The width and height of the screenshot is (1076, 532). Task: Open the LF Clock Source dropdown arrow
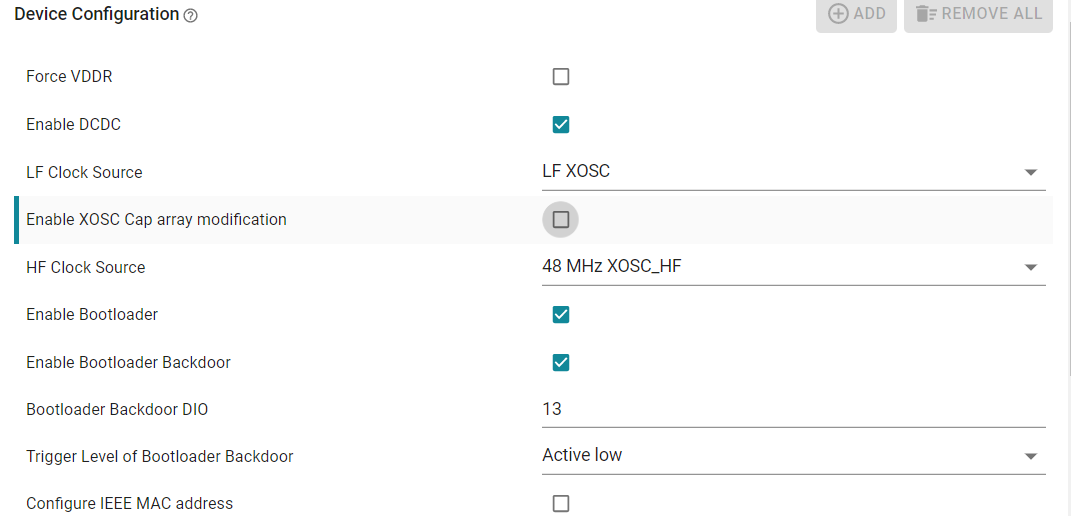pyautogui.click(x=1030, y=172)
